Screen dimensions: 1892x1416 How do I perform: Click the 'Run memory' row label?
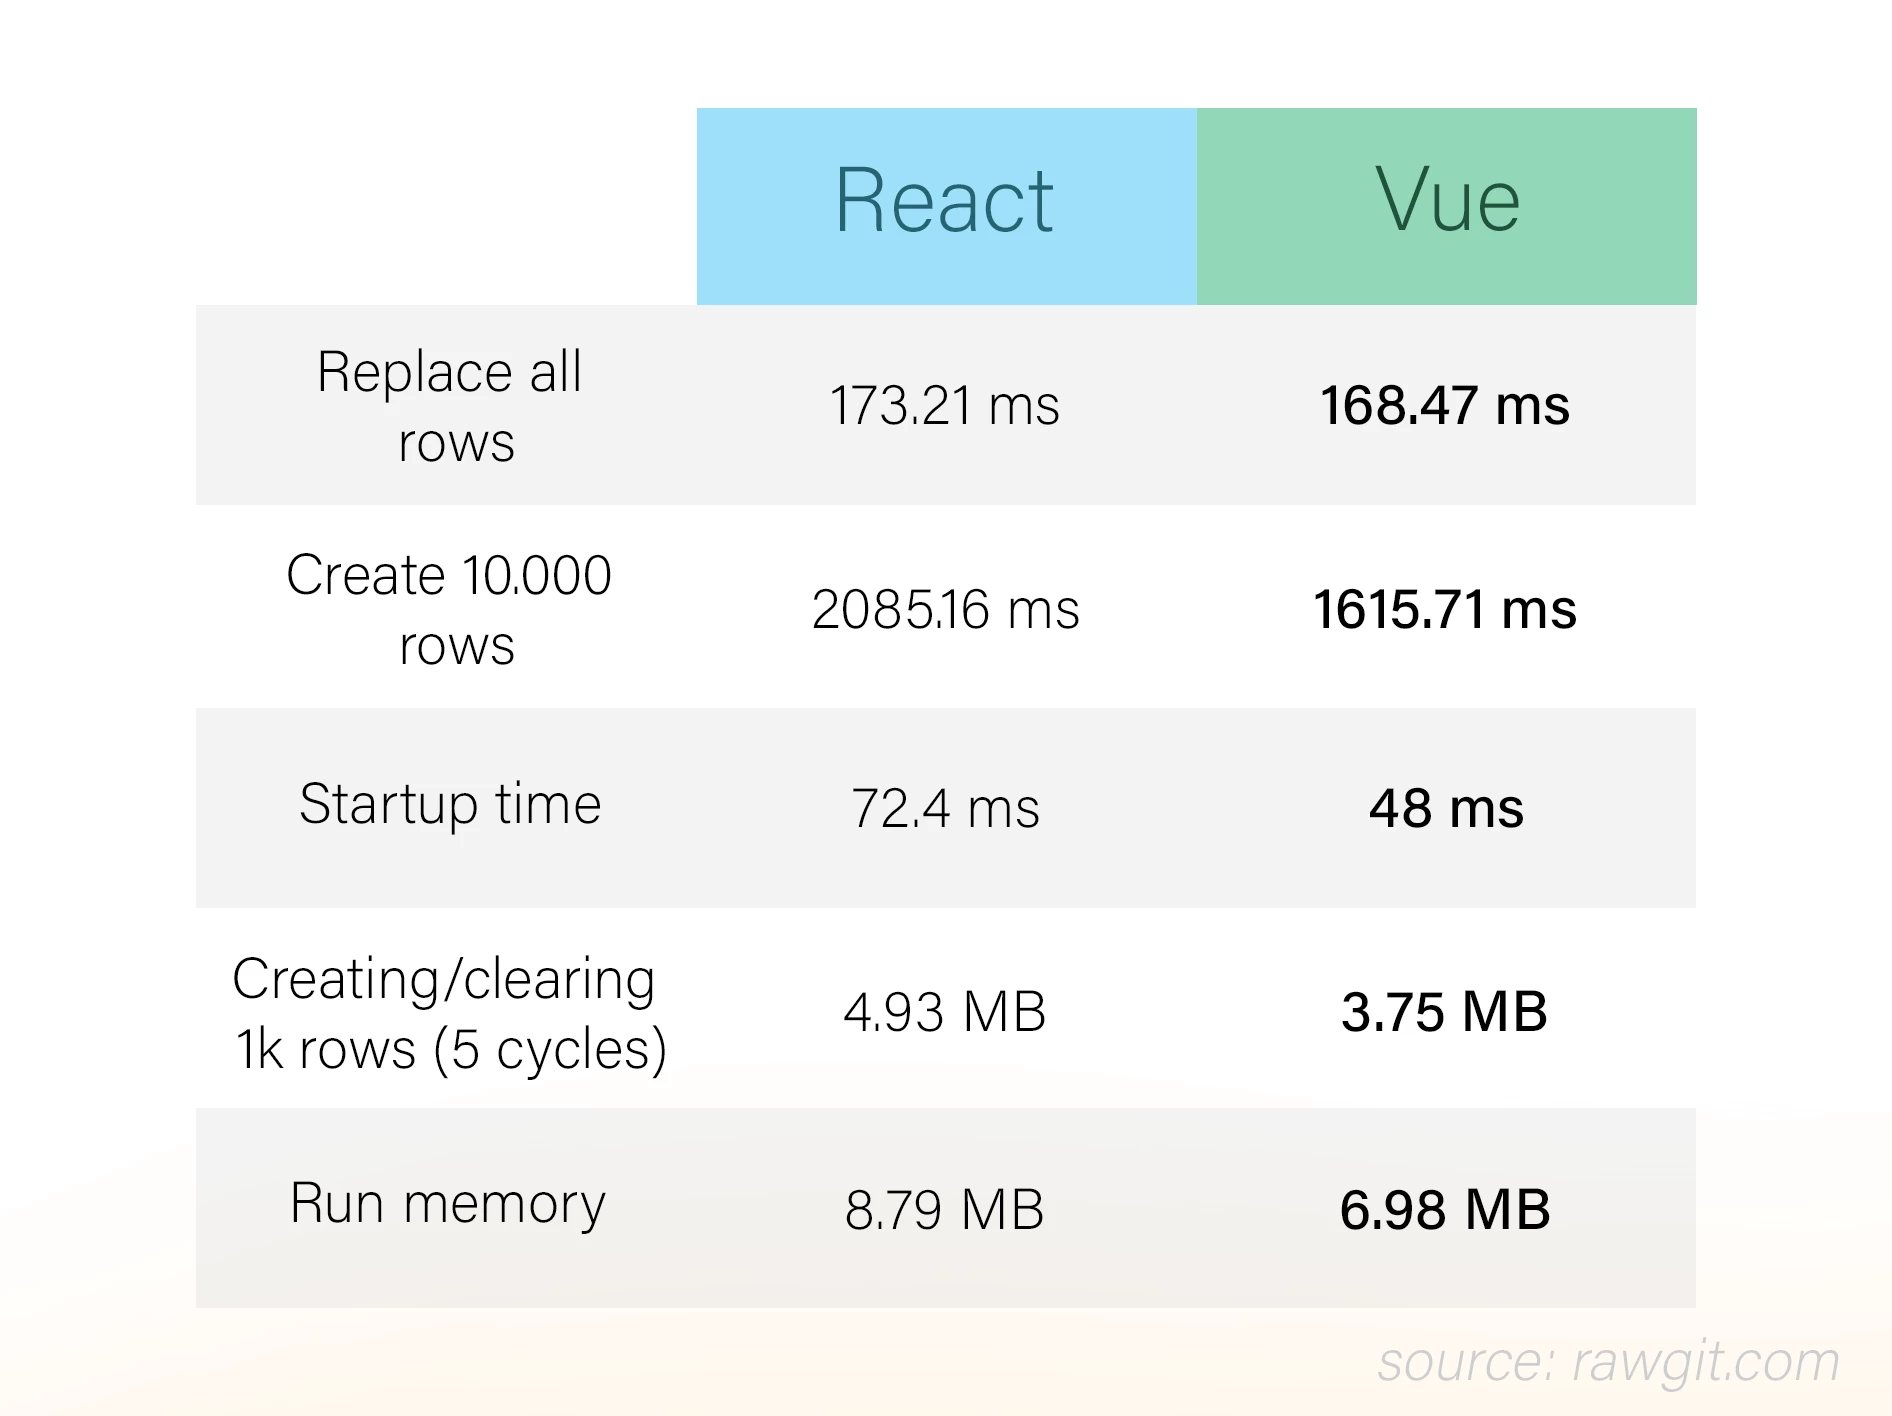click(447, 1204)
